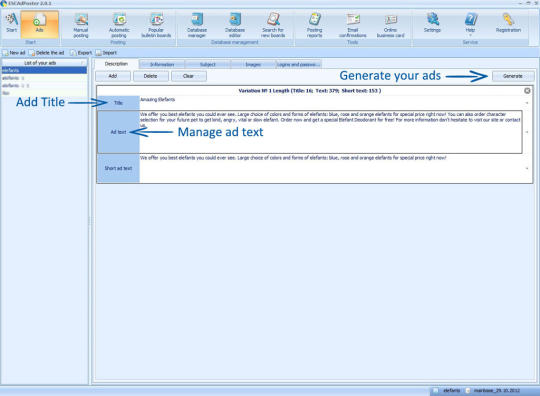Click the List of your ads header

pyautogui.click(x=44, y=63)
